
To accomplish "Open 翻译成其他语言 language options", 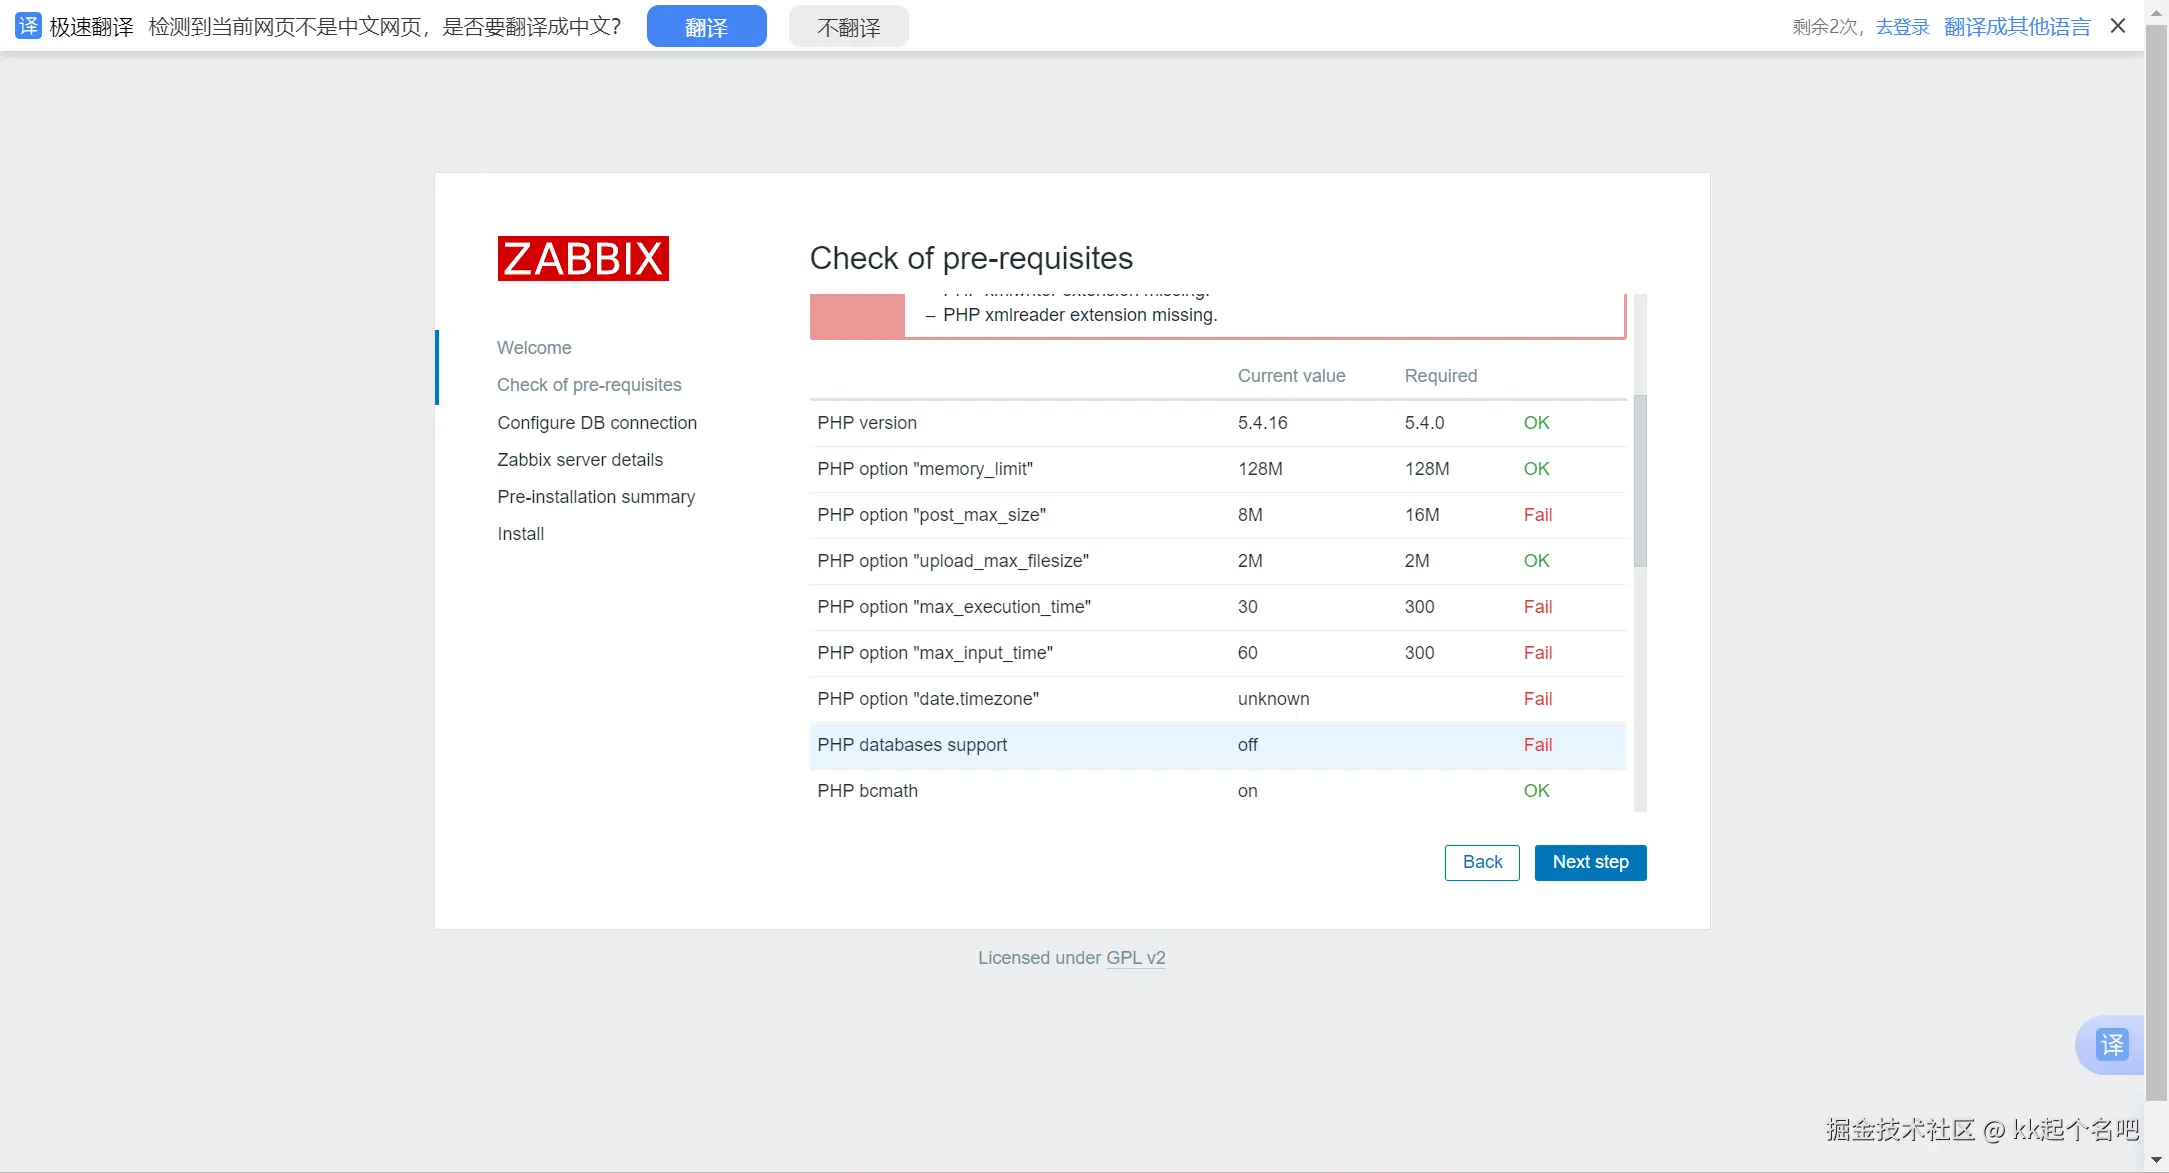I will coord(2017,27).
